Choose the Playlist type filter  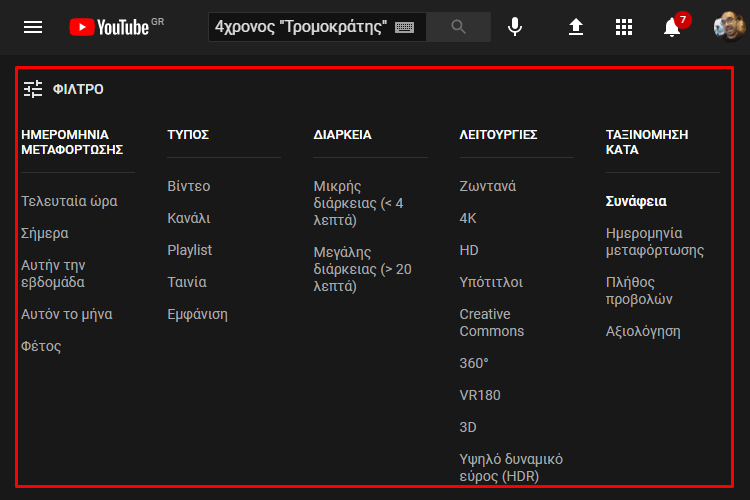(189, 250)
